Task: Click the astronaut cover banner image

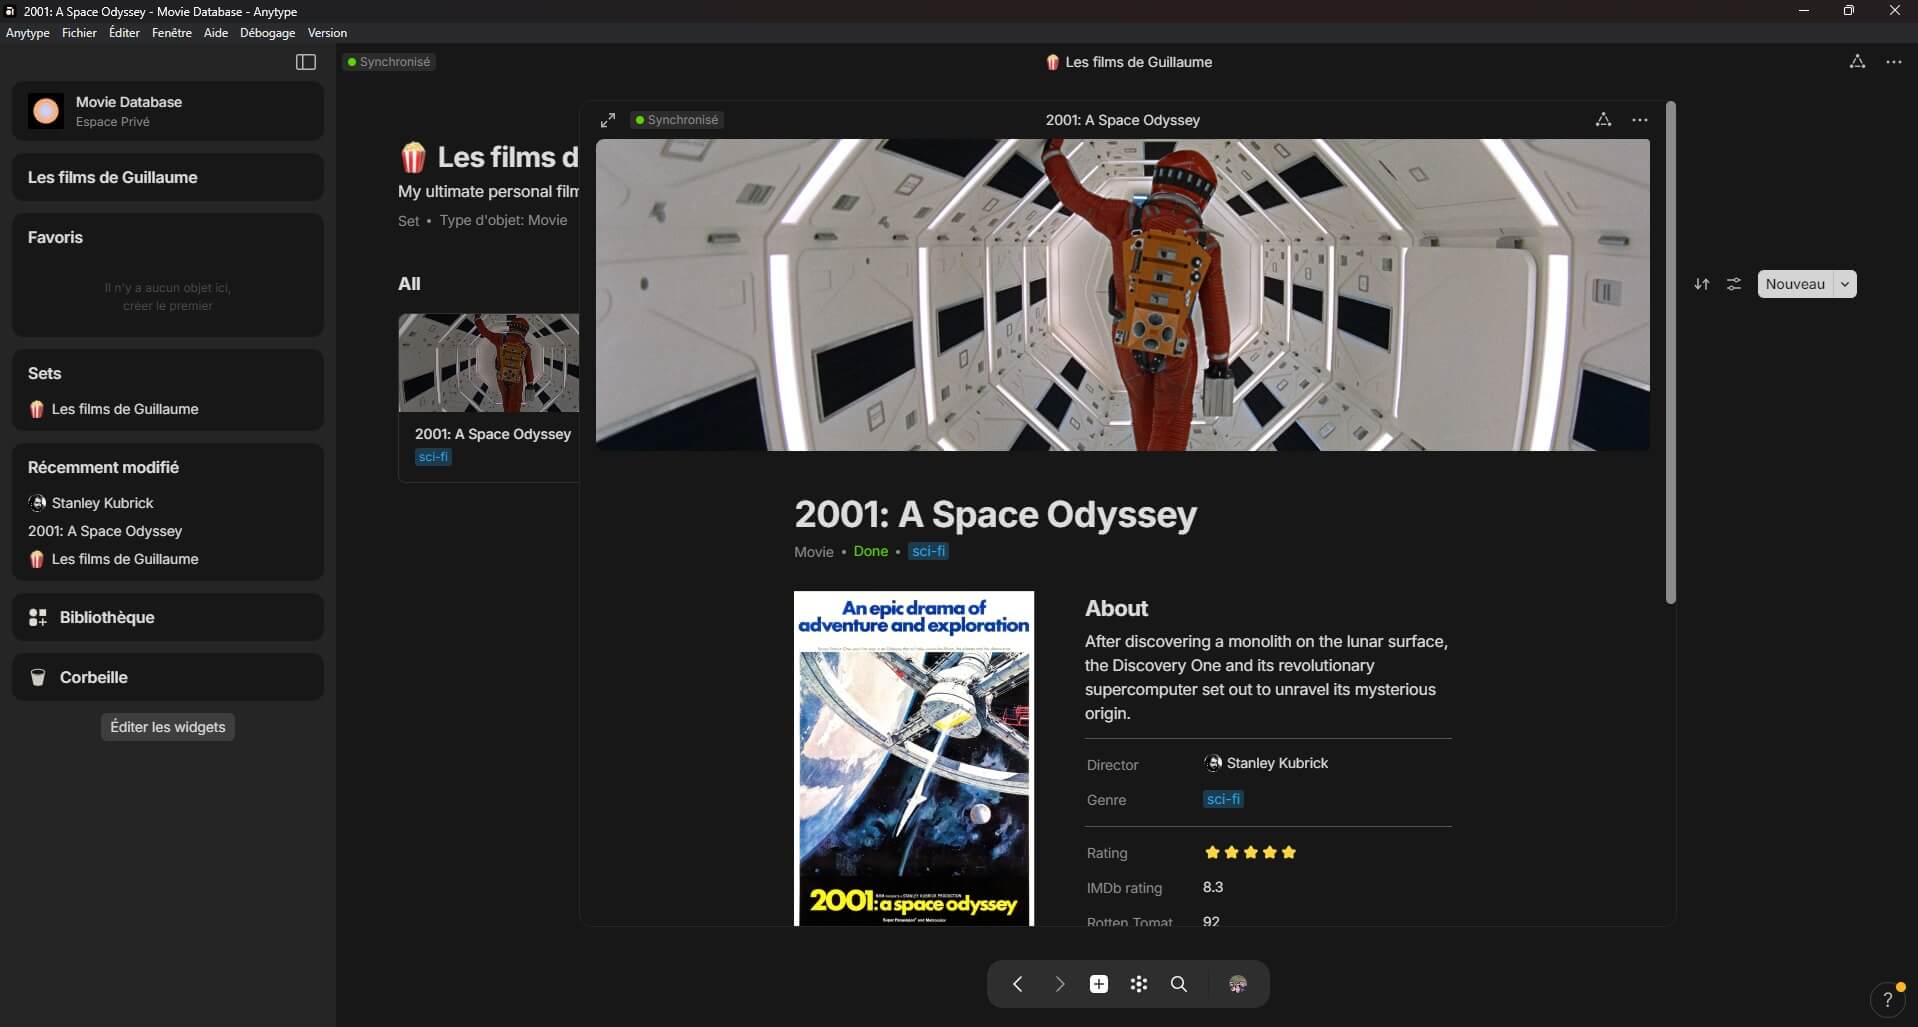Action: click(1123, 295)
